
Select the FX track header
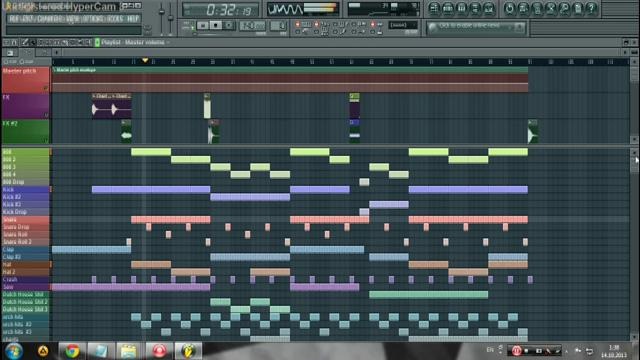[x=25, y=106]
